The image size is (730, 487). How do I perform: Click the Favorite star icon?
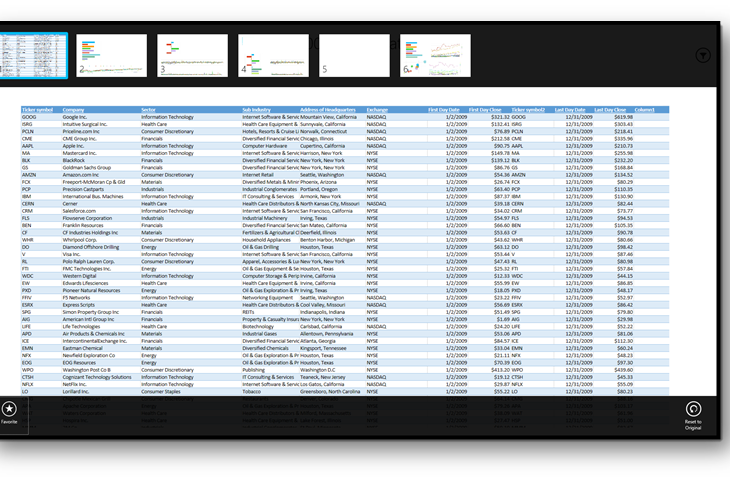(x=9, y=409)
